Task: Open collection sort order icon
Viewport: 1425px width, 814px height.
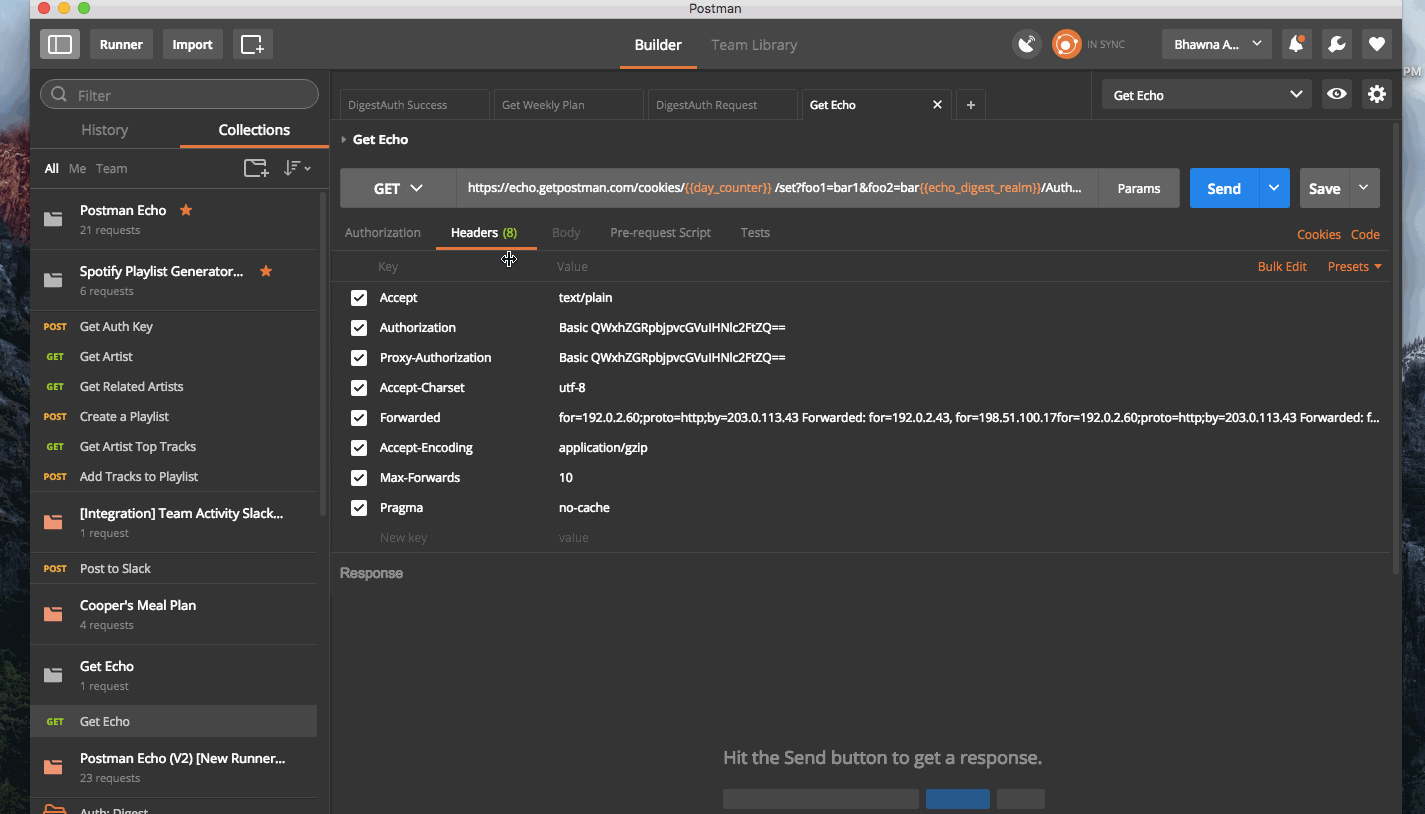Action: pyautogui.click(x=297, y=168)
